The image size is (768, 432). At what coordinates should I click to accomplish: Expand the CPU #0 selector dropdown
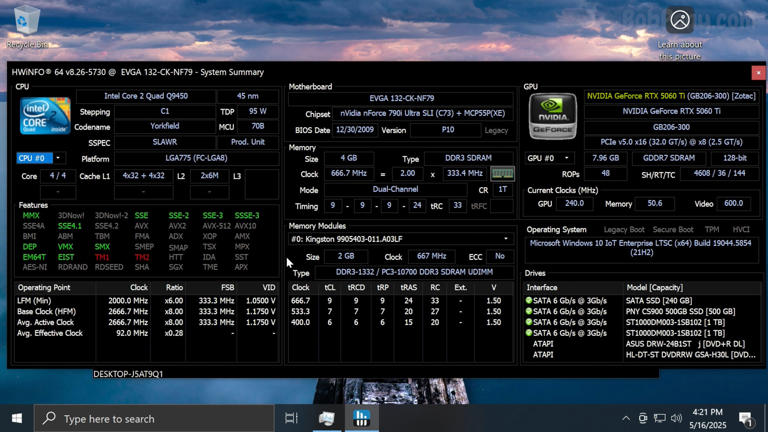(58, 158)
